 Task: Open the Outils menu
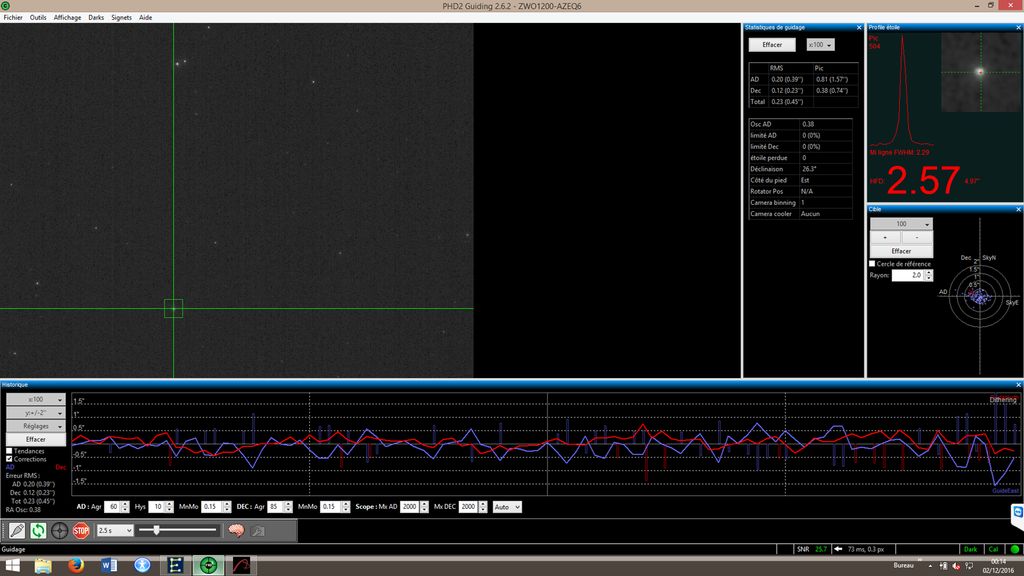(x=38, y=18)
